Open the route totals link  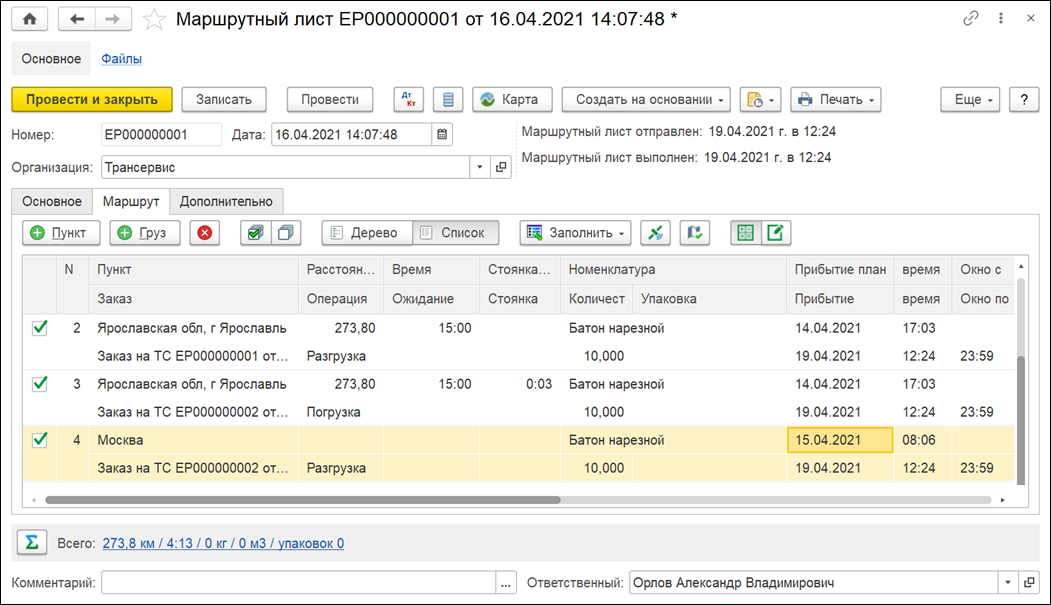[x=223, y=543]
